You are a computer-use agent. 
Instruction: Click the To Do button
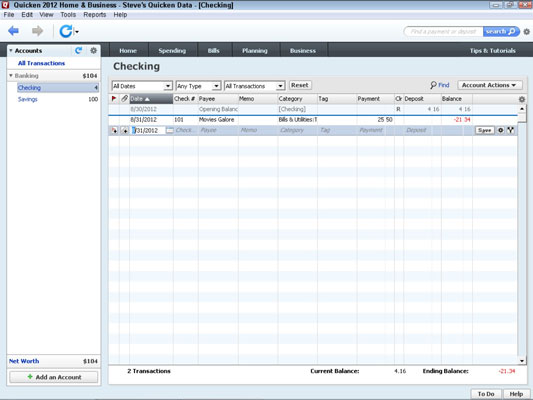tap(486, 394)
